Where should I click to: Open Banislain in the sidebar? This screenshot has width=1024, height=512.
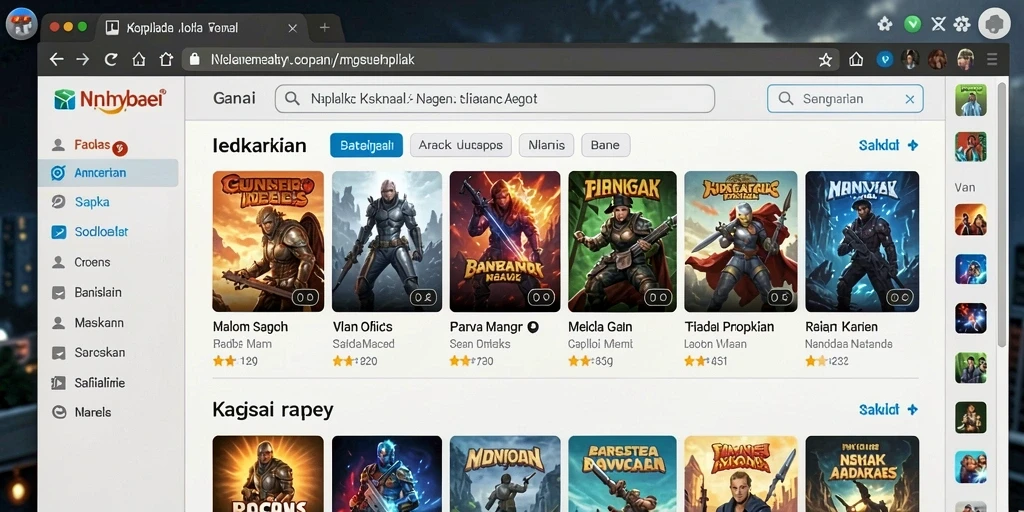[98, 293]
